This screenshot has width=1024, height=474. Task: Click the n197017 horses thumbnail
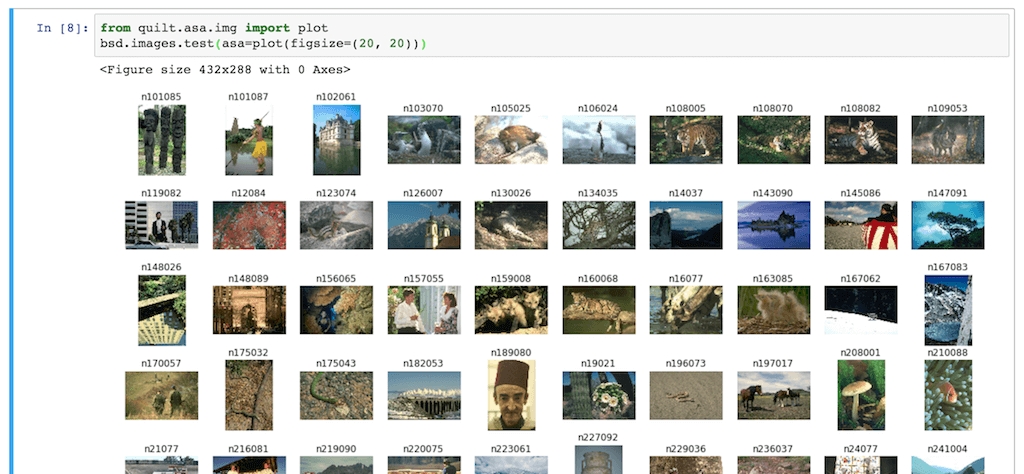[x=773, y=395]
